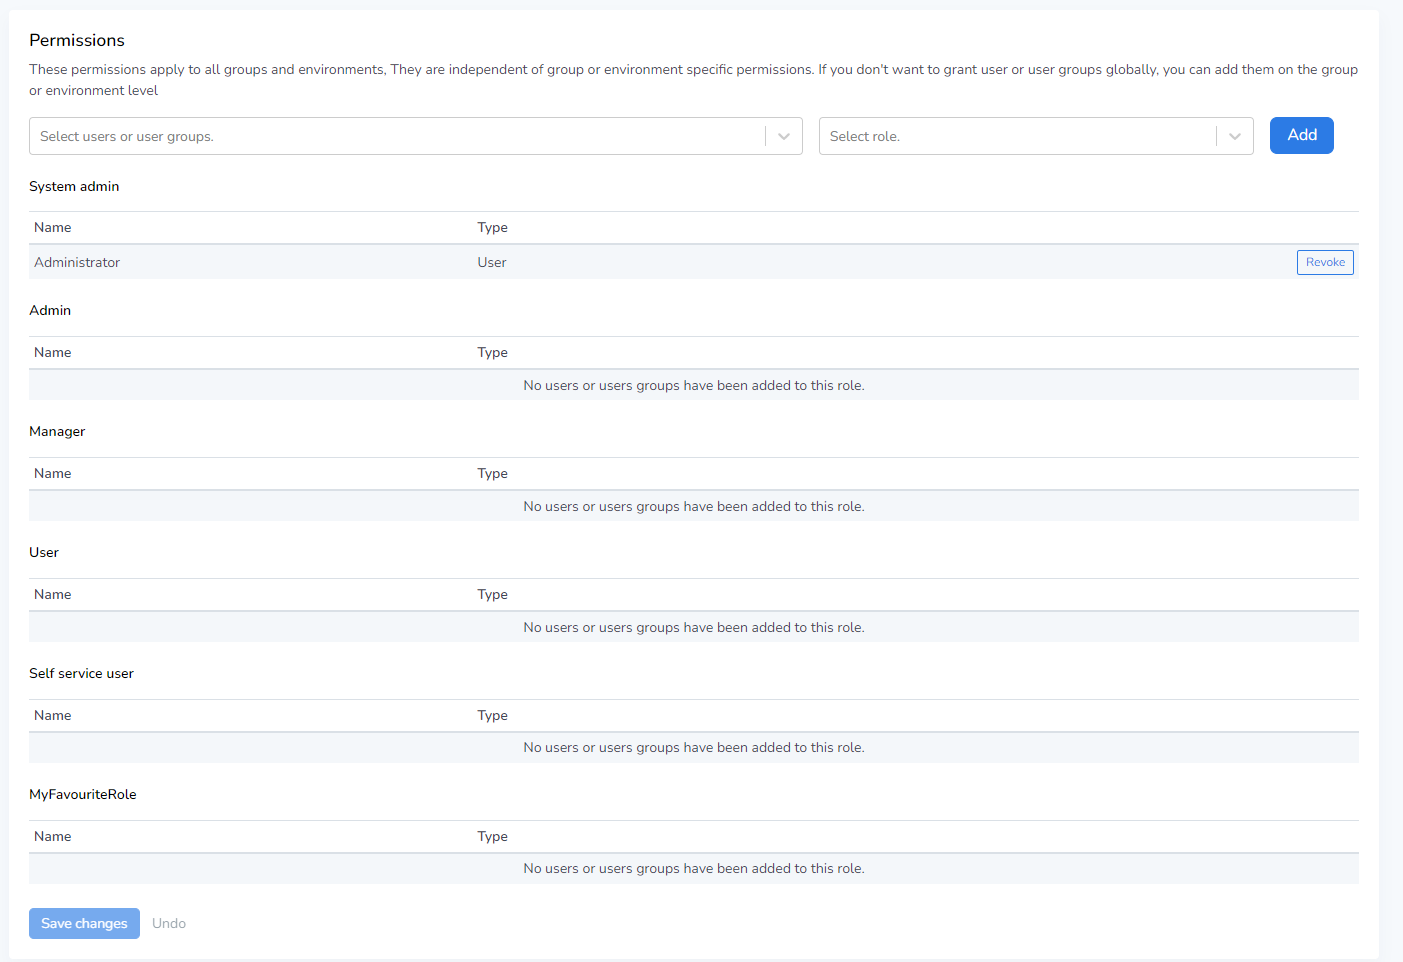The width and height of the screenshot is (1403, 962).
Task: Click the MyFavouriteRole section heading
Action: pyautogui.click(x=83, y=795)
